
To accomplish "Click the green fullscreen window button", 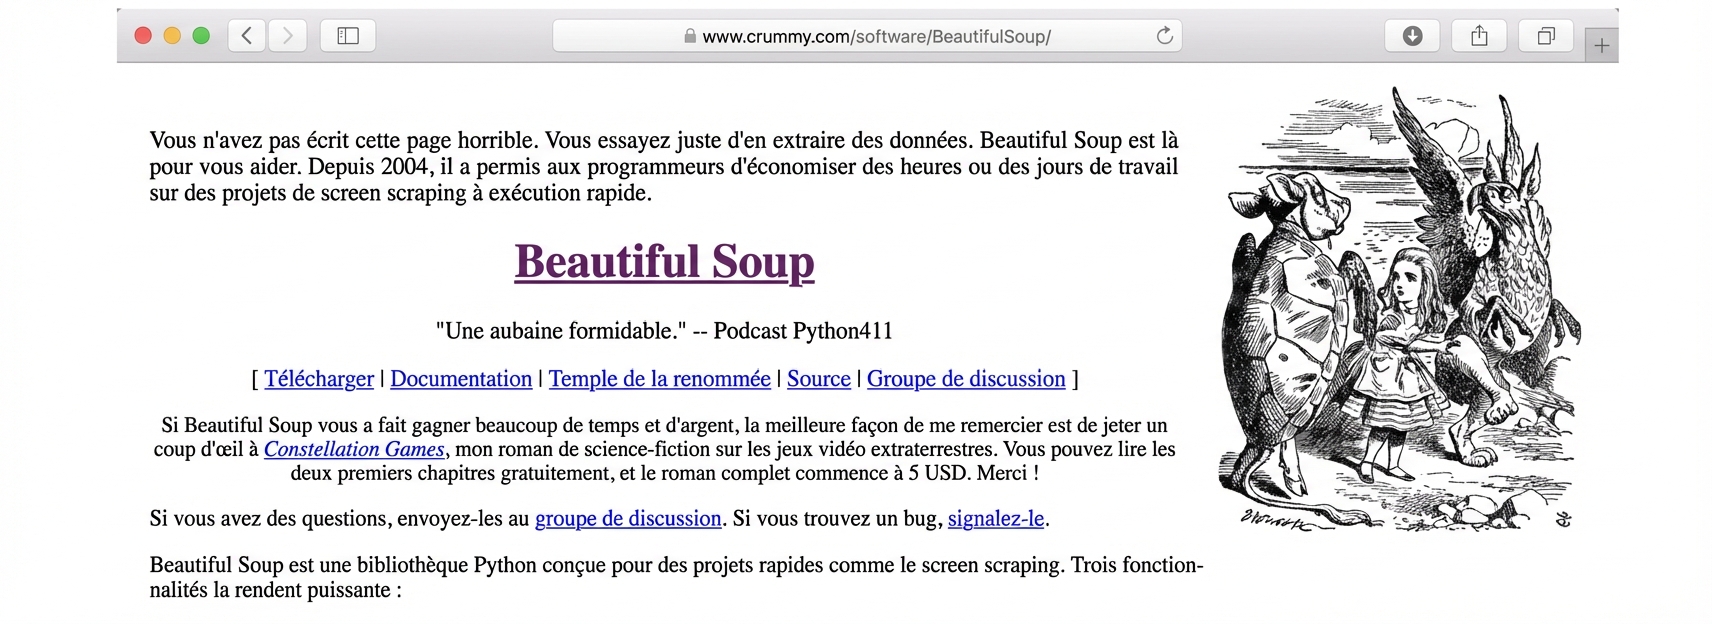I will coord(201,36).
